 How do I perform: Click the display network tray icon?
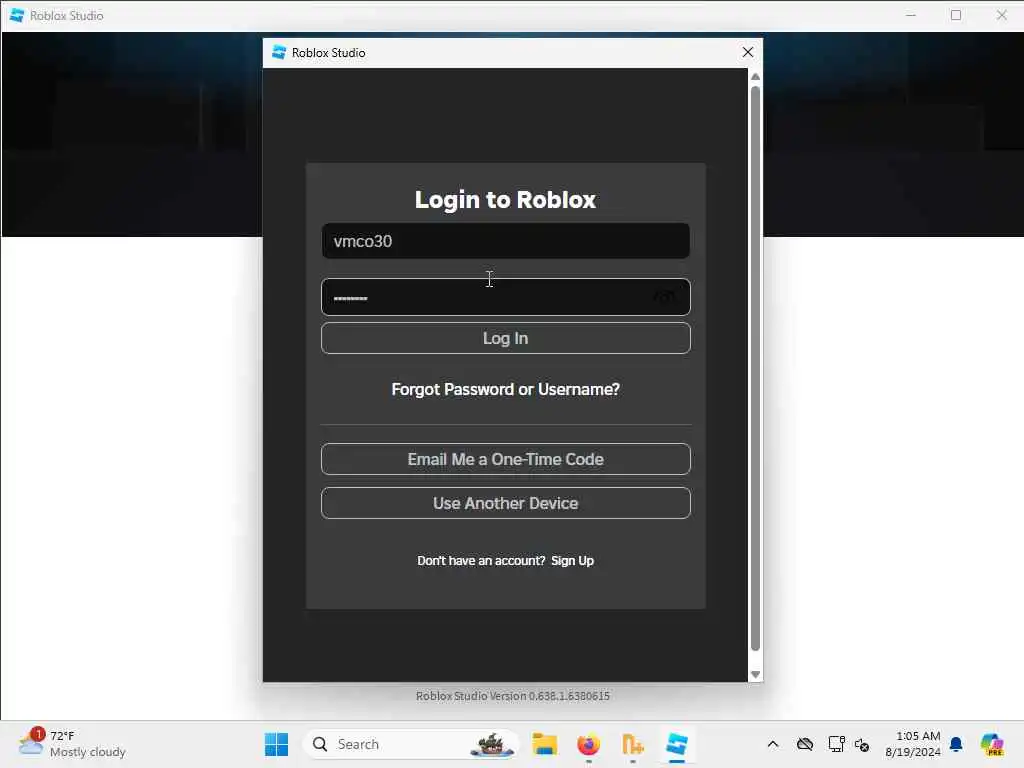click(x=837, y=744)
